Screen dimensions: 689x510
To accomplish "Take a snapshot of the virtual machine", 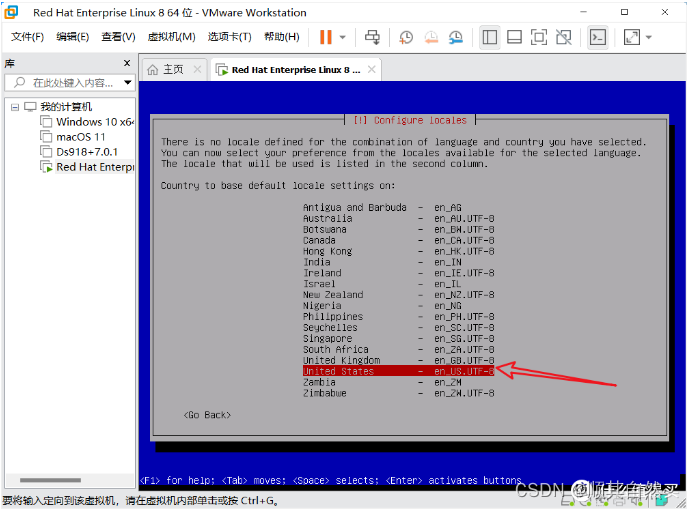I will coord(406,37).
